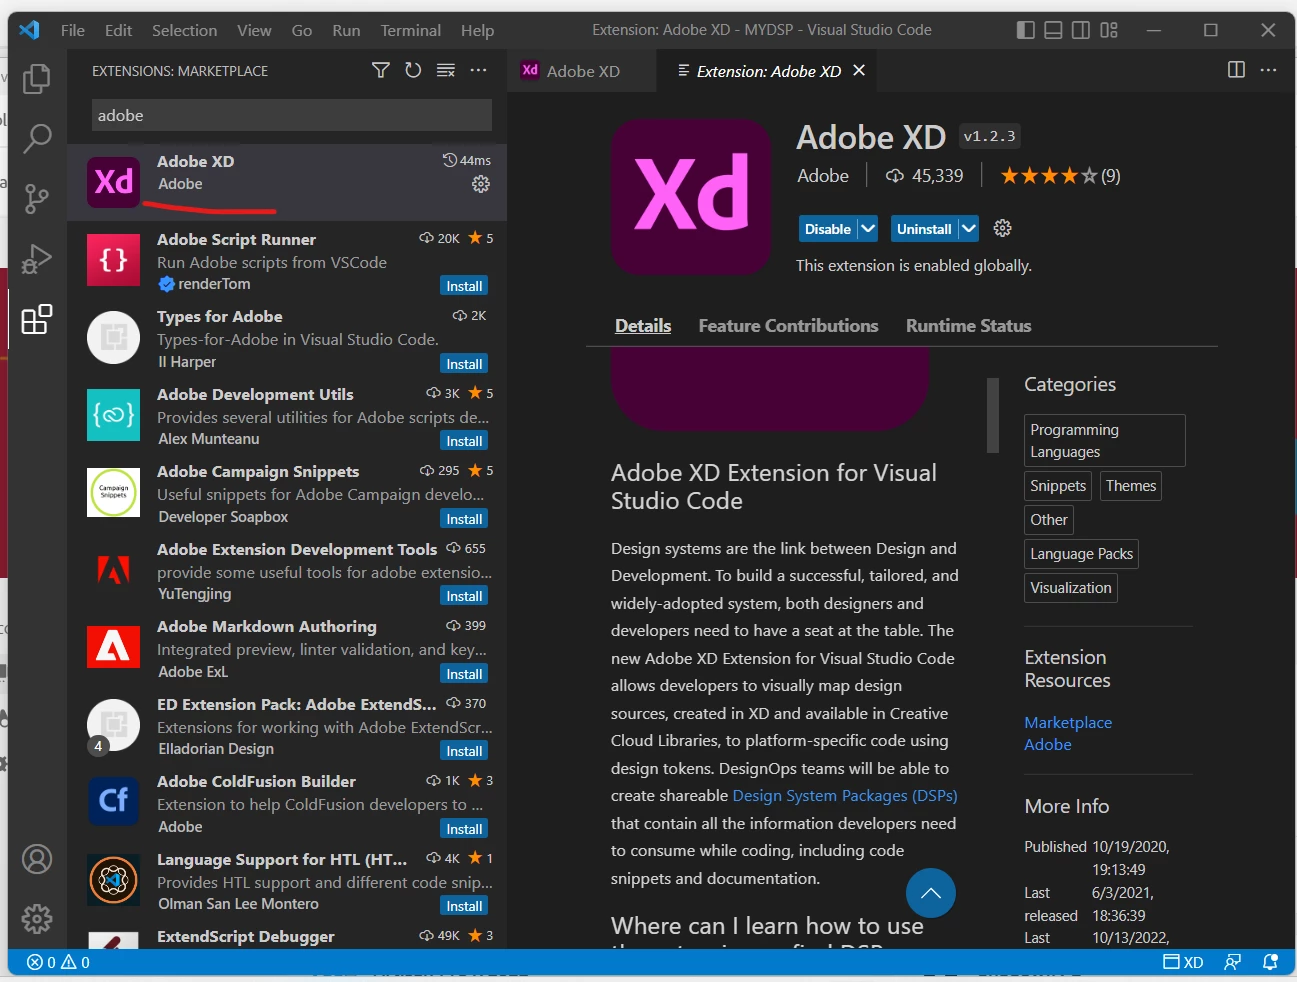Screen dimensions: 1297x982
Task: Open the star rating for Adobe XD
Action: tap(1060, 176)
